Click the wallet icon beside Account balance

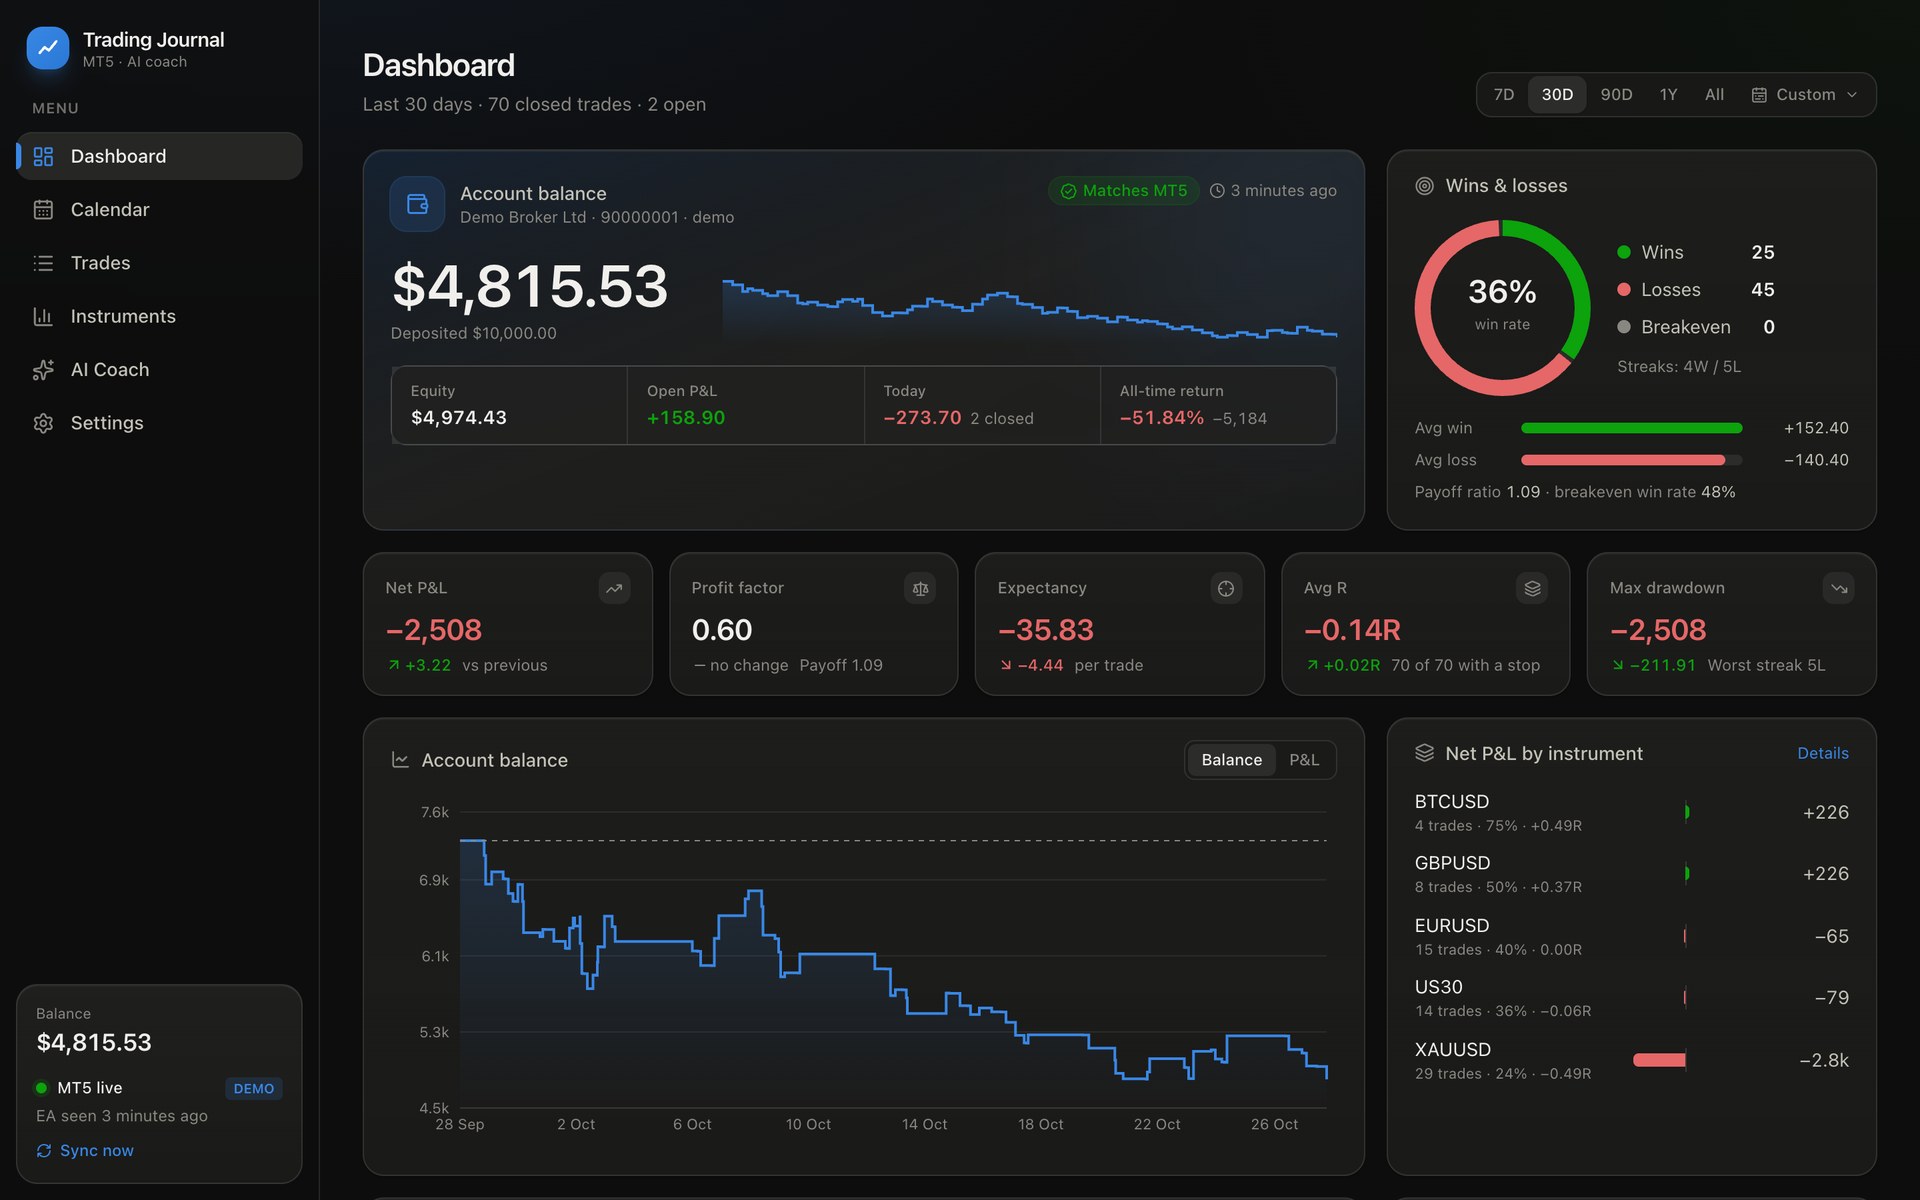tap(417, 204)
